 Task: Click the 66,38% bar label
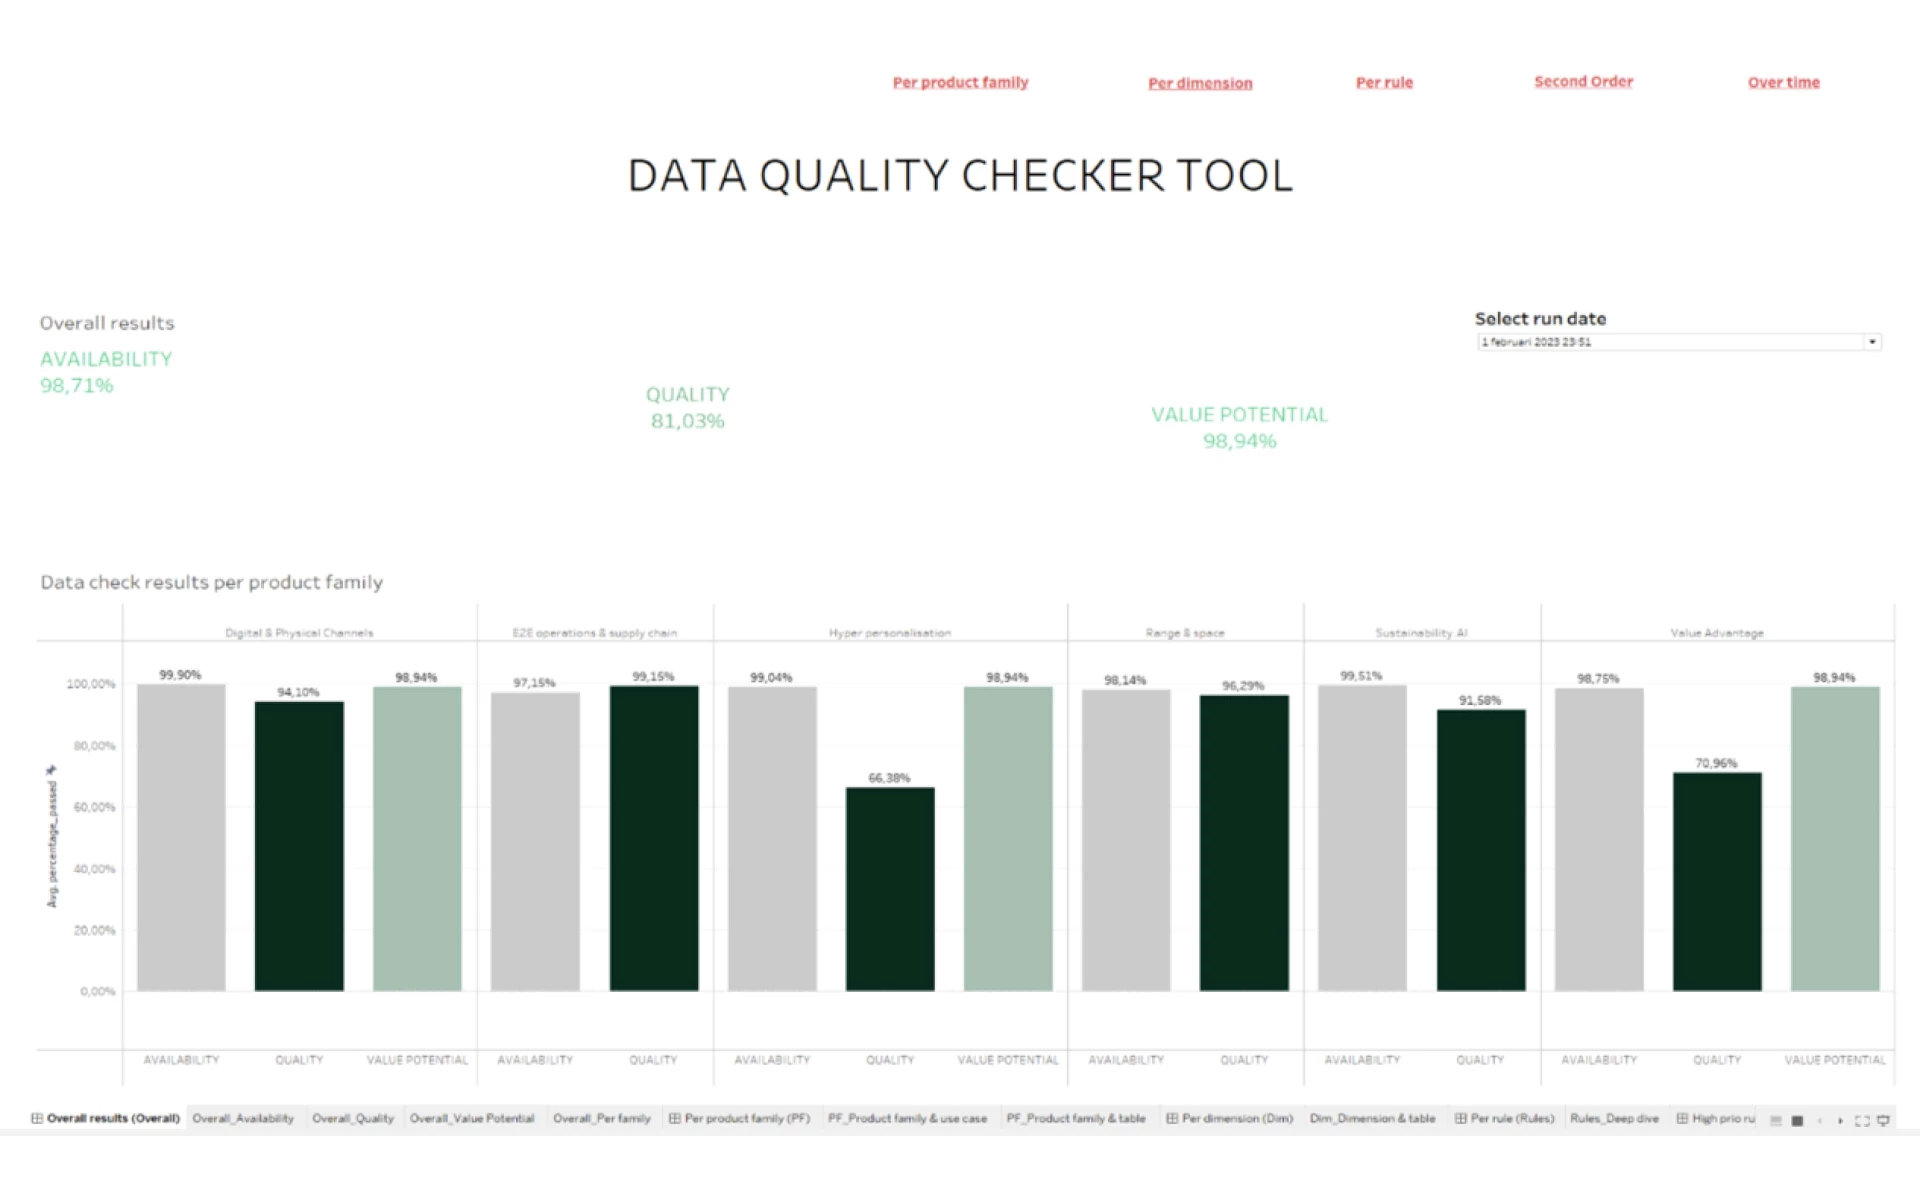point(889,778)
